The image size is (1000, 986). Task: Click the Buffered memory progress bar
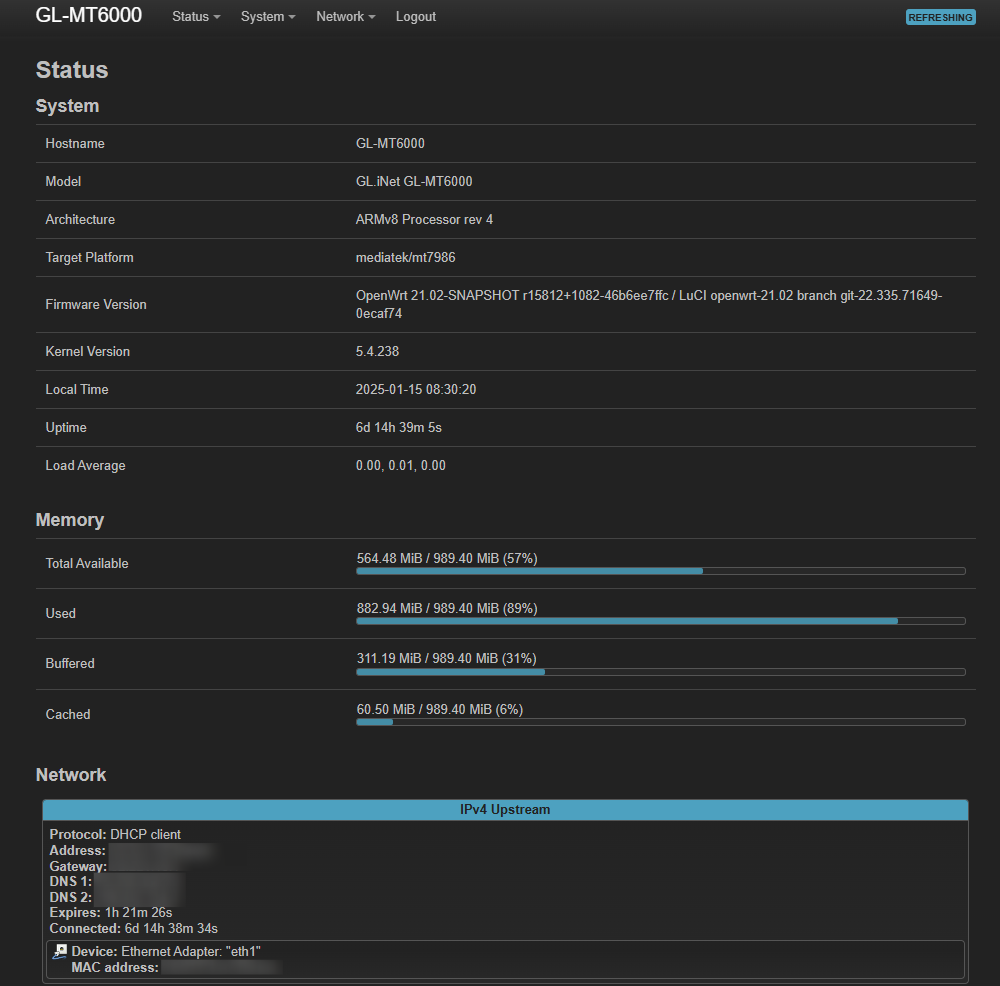[661, 672]
